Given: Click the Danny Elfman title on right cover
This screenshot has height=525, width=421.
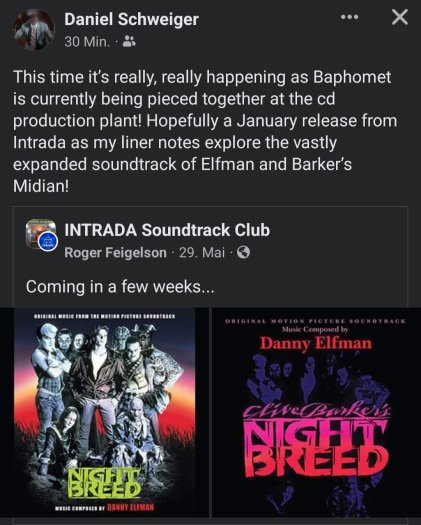Looking at the screenshot, I should [x=316, y=344].
